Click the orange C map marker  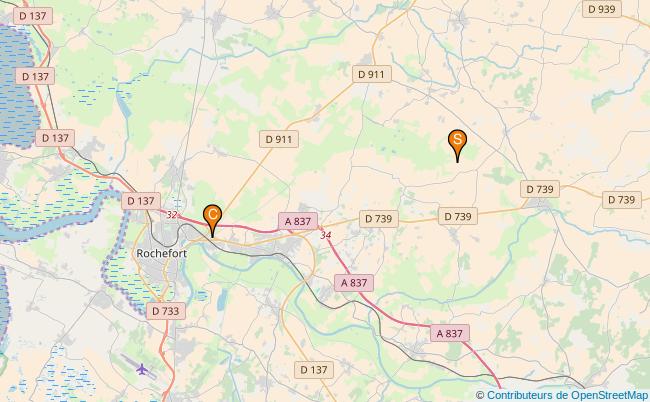pos(212,220)
